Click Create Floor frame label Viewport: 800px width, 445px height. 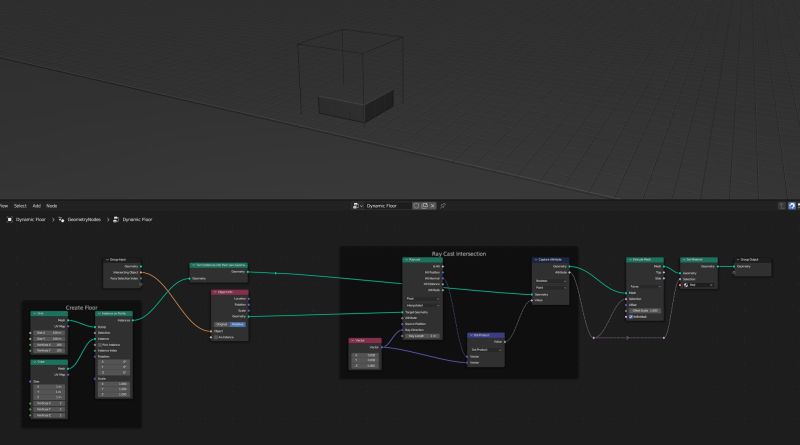point(82,308)
